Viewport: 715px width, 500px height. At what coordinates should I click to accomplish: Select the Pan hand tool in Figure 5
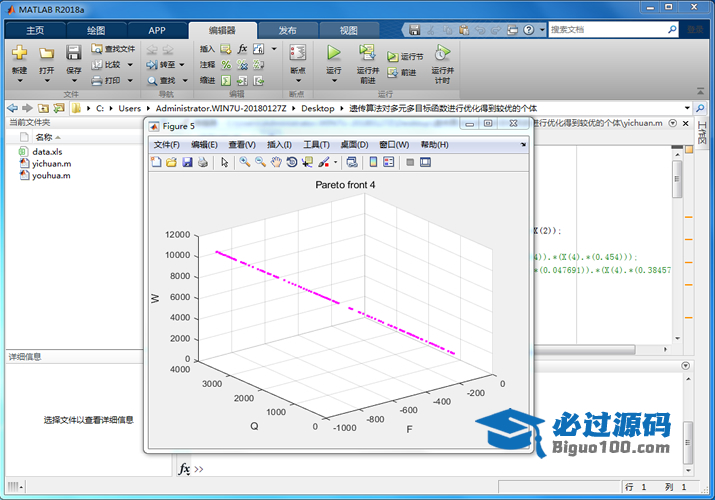(x=275, y=162)
